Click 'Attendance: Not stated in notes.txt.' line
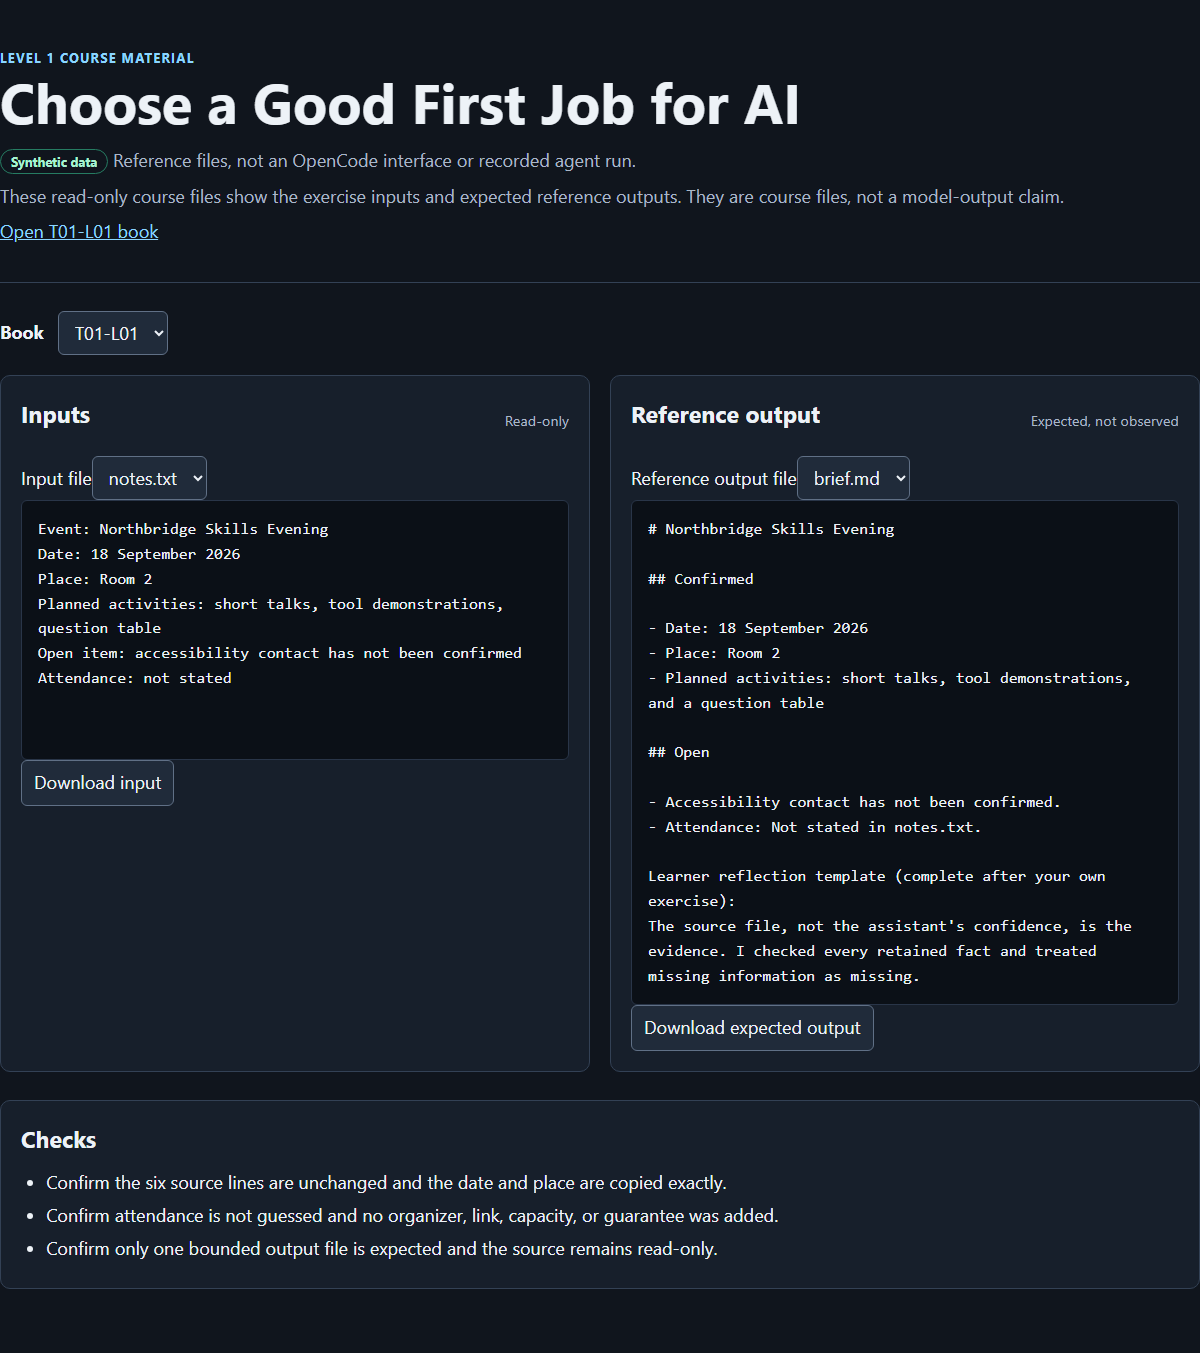 (x=815, y=827)
